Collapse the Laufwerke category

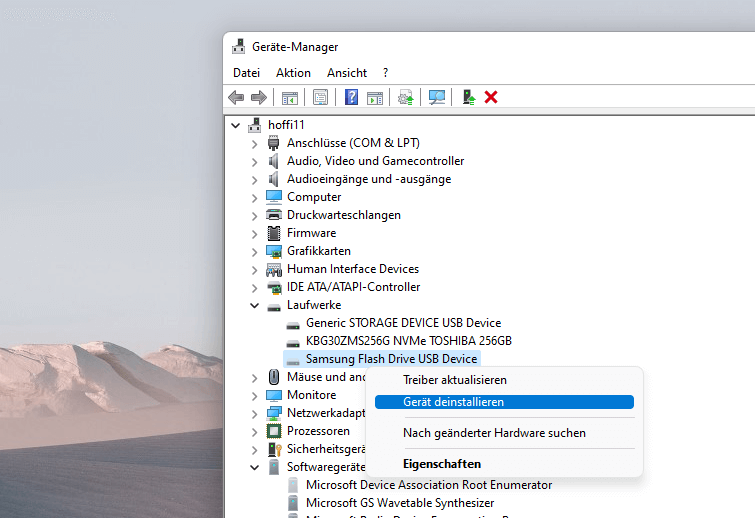coord(254,305)
